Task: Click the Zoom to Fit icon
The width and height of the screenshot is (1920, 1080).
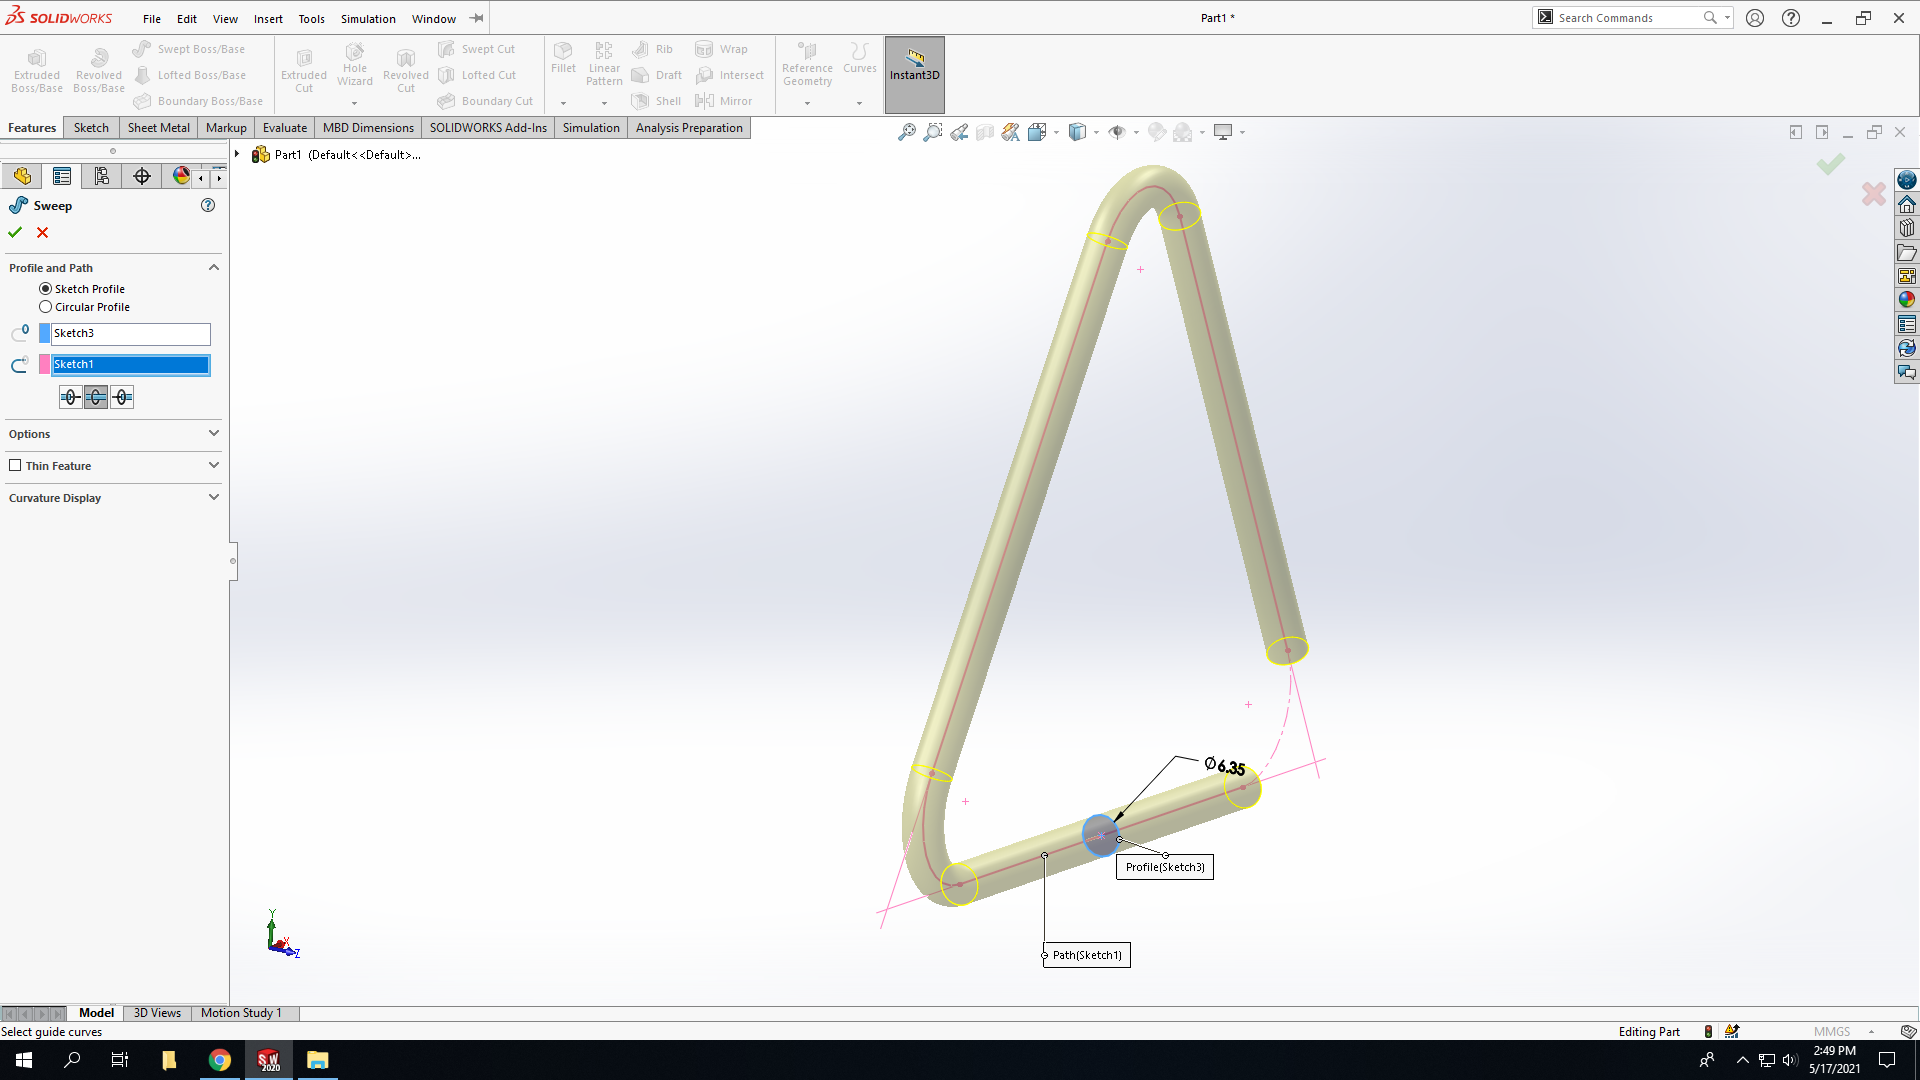Action: [906, 132]
